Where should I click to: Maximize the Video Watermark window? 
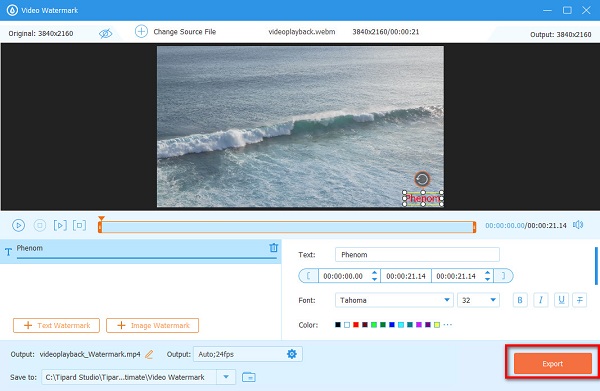click(x=567, y=10)
